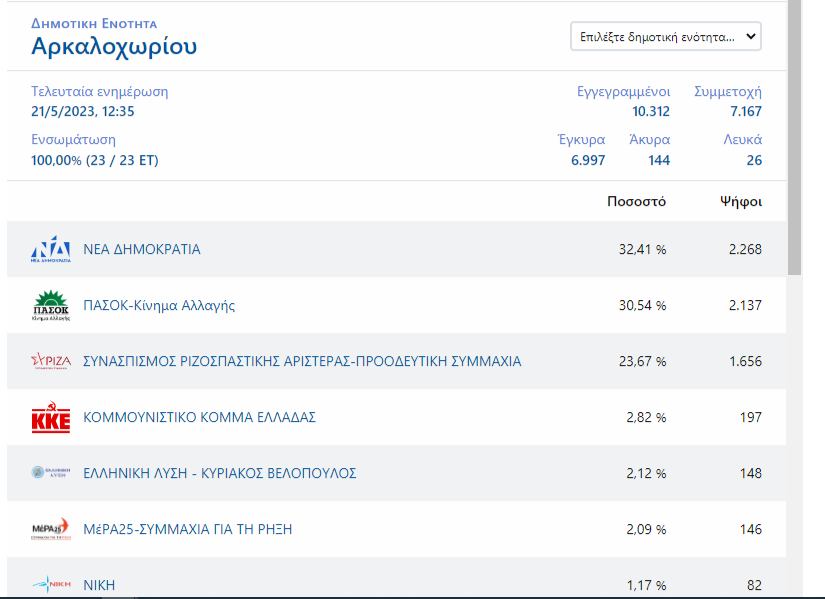
Task: Click ΚΟΜΜΟΥΝΙΣΤΙΚΟ ΚΟΜΜΑ ΕΛΛΑΔΑΣ party name
Action: [199, 417]
